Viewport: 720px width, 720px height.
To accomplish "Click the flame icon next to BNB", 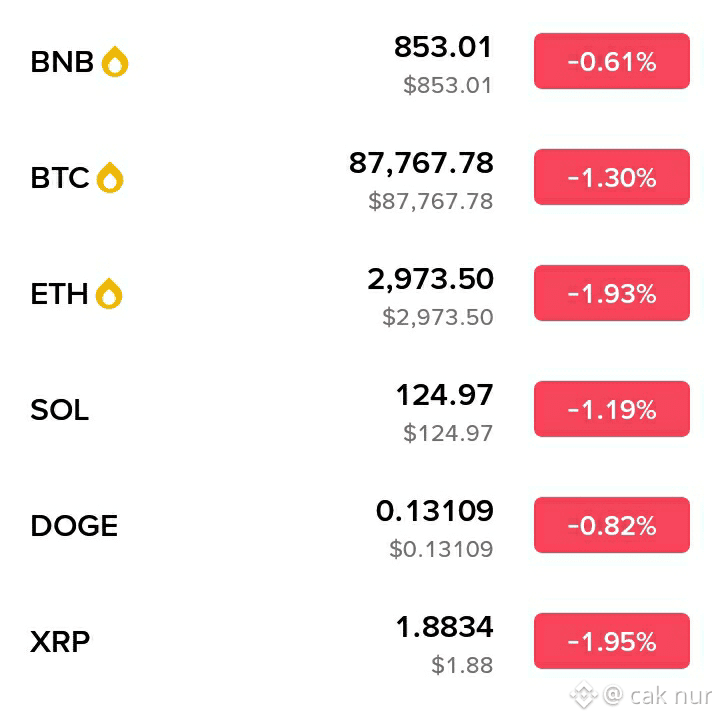I will click(x=115, y=61).
